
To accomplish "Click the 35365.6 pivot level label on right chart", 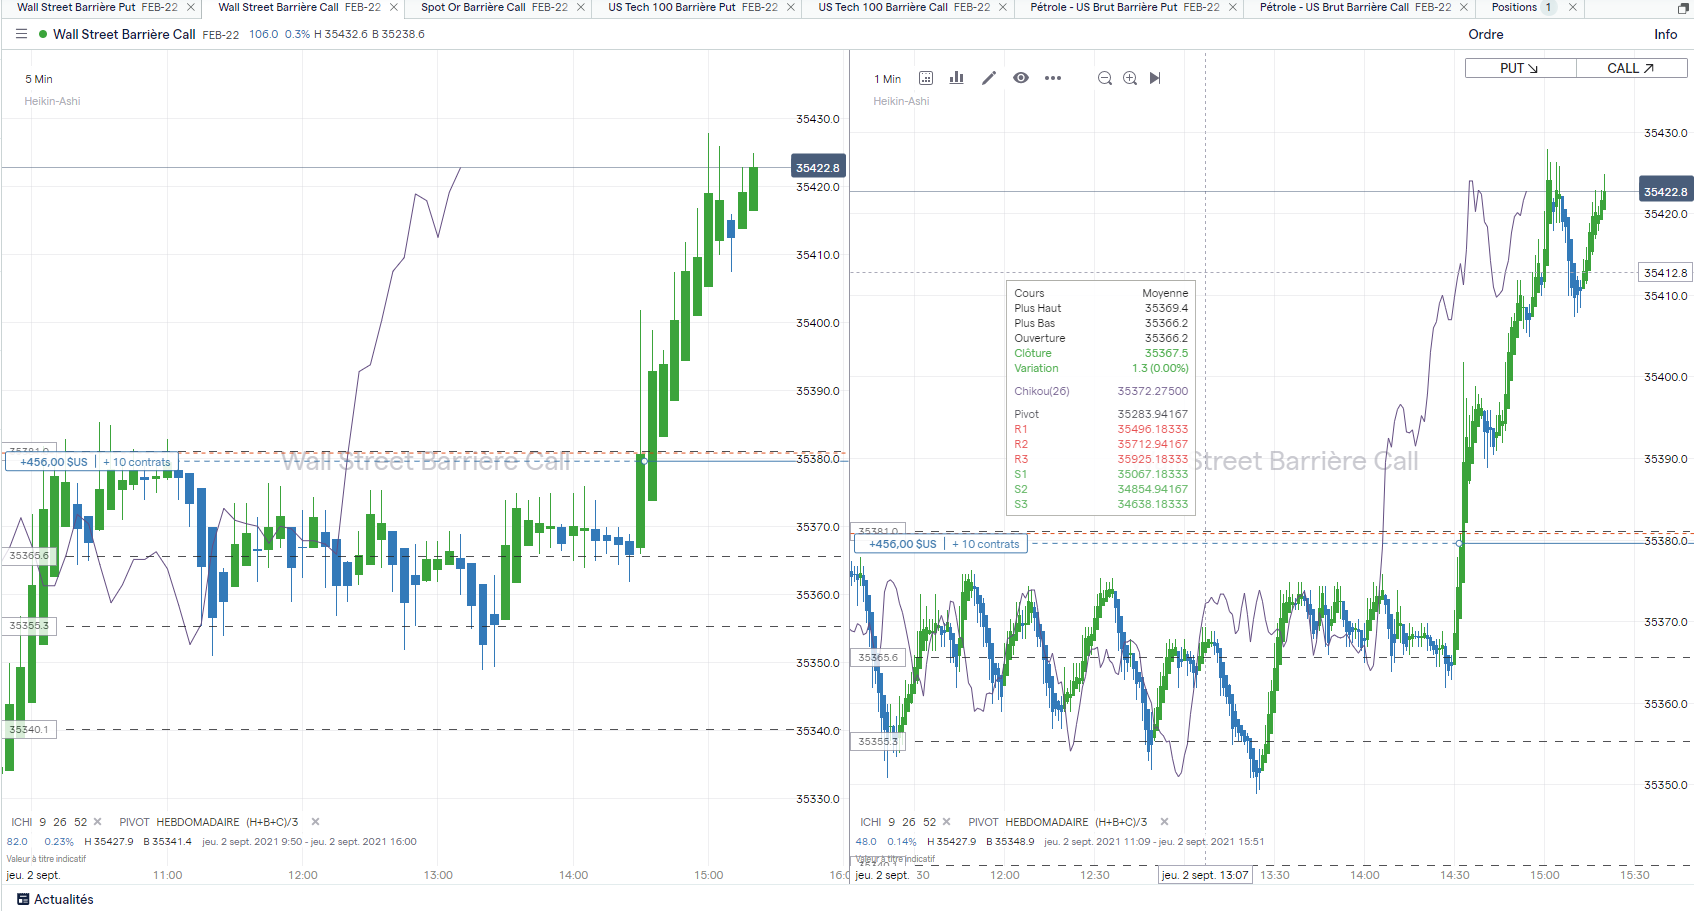I will click(878, 657).
